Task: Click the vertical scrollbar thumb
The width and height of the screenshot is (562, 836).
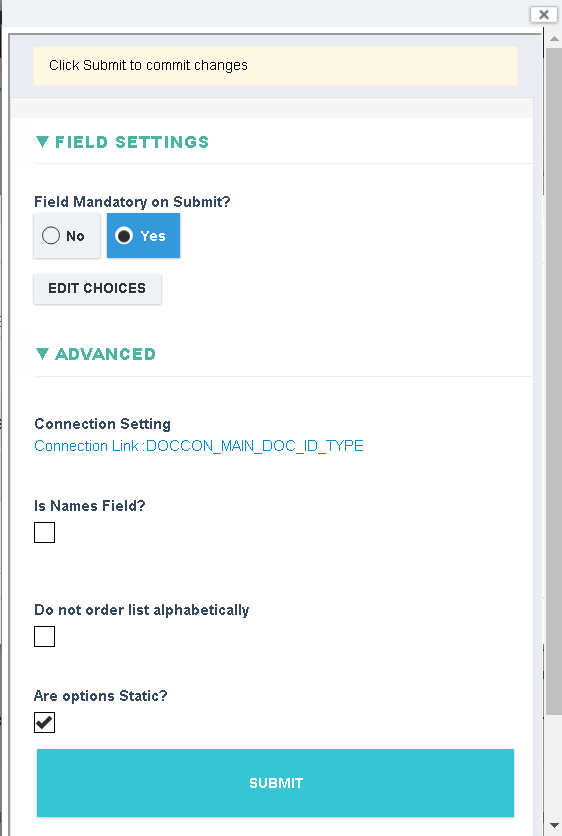Action: click(x=553, y=381)
